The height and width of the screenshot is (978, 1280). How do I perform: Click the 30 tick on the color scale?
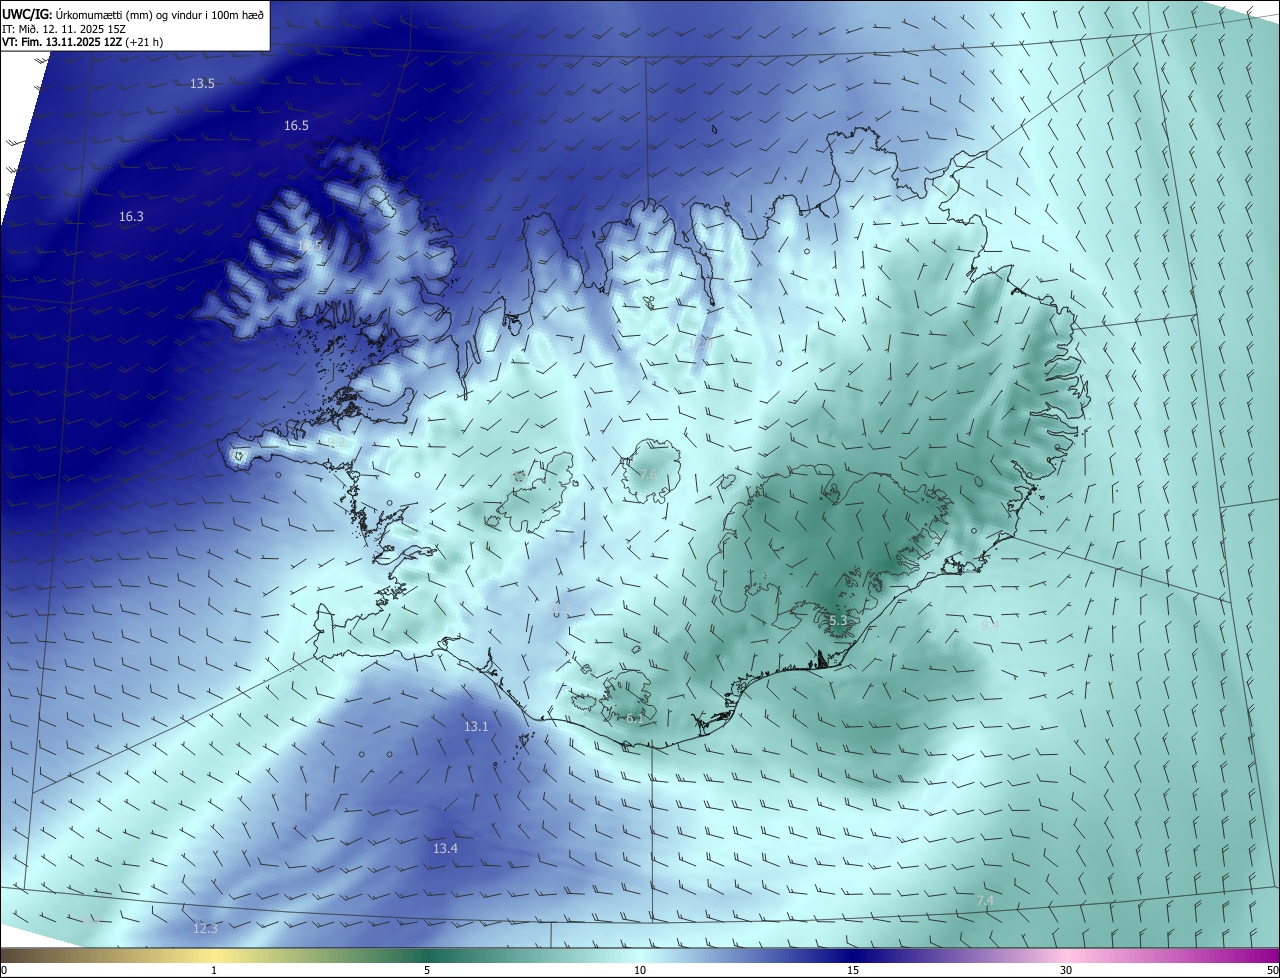(x=1066, y=970)
